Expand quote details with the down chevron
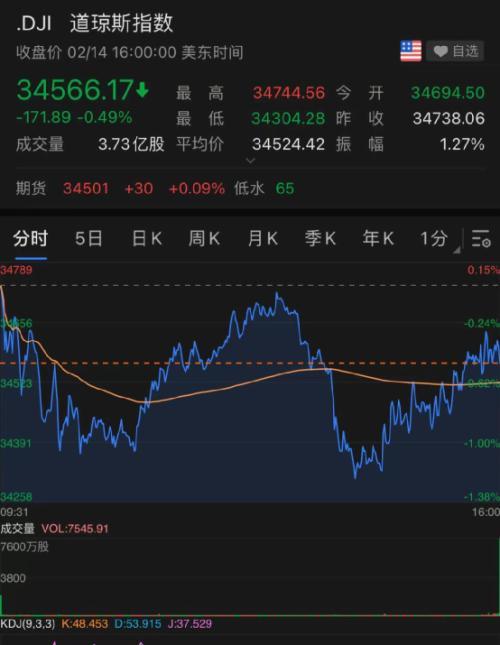Viewport: 500px width, 645px height. [x=250, y=160]
